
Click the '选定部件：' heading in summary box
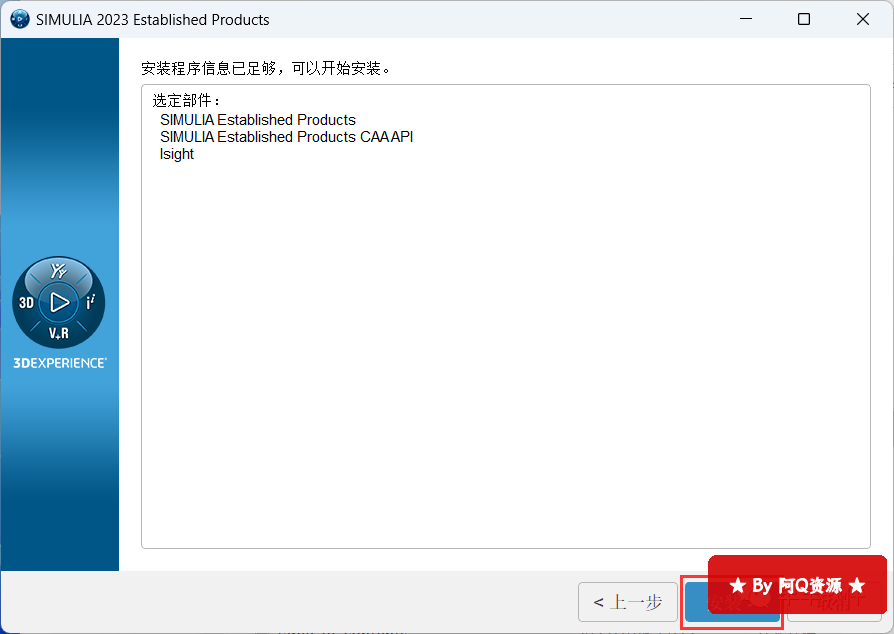(x=186, y=102)
